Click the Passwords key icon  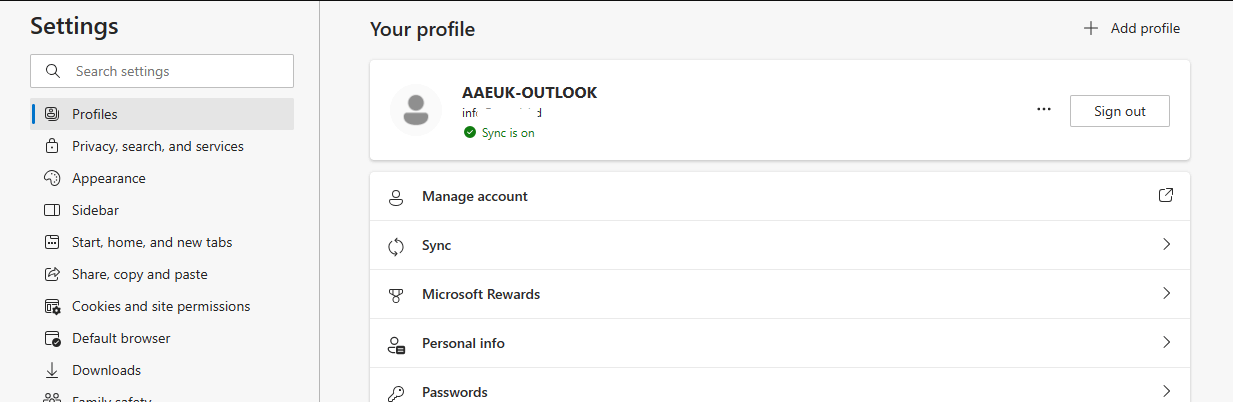[396, 393]
